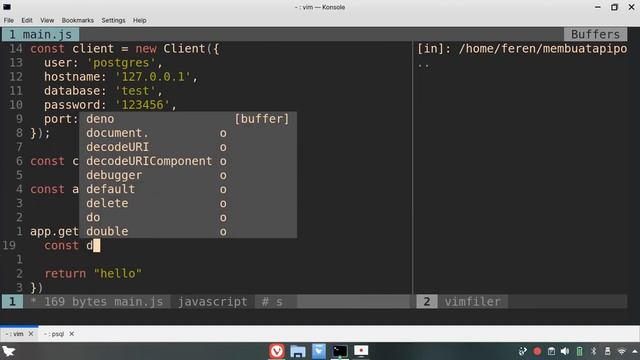
Task: Open the application launcher bird icon
Action: point(9,351)
